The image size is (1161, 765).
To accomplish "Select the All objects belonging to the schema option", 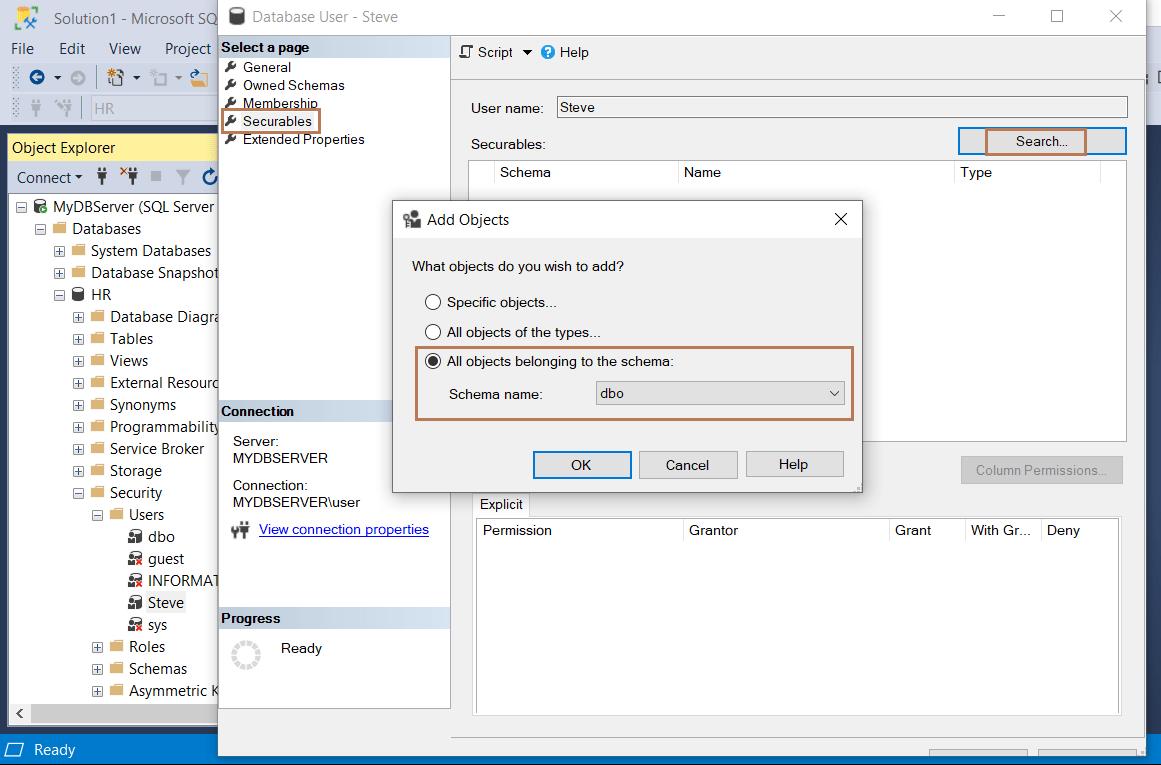I will [x=432, y=360].
